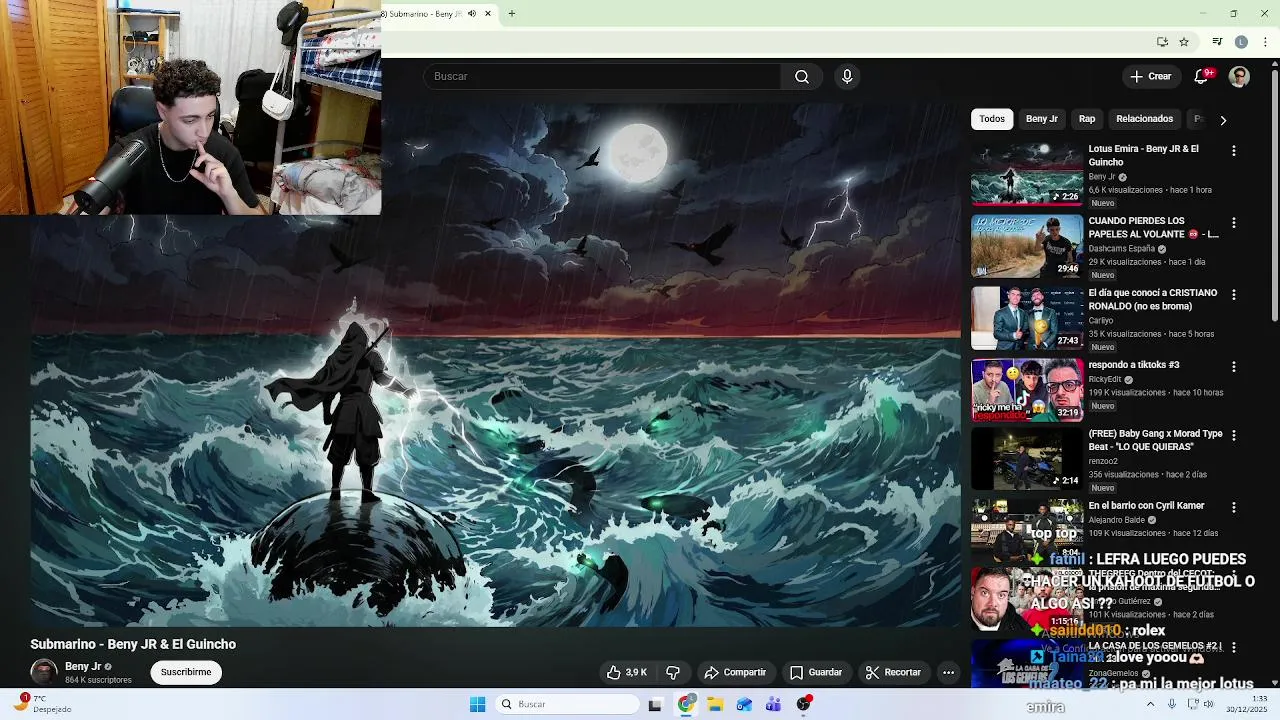Open options for respondo a tiktoks #3
1280x720 pixels.
click(x=1233, y=366)
